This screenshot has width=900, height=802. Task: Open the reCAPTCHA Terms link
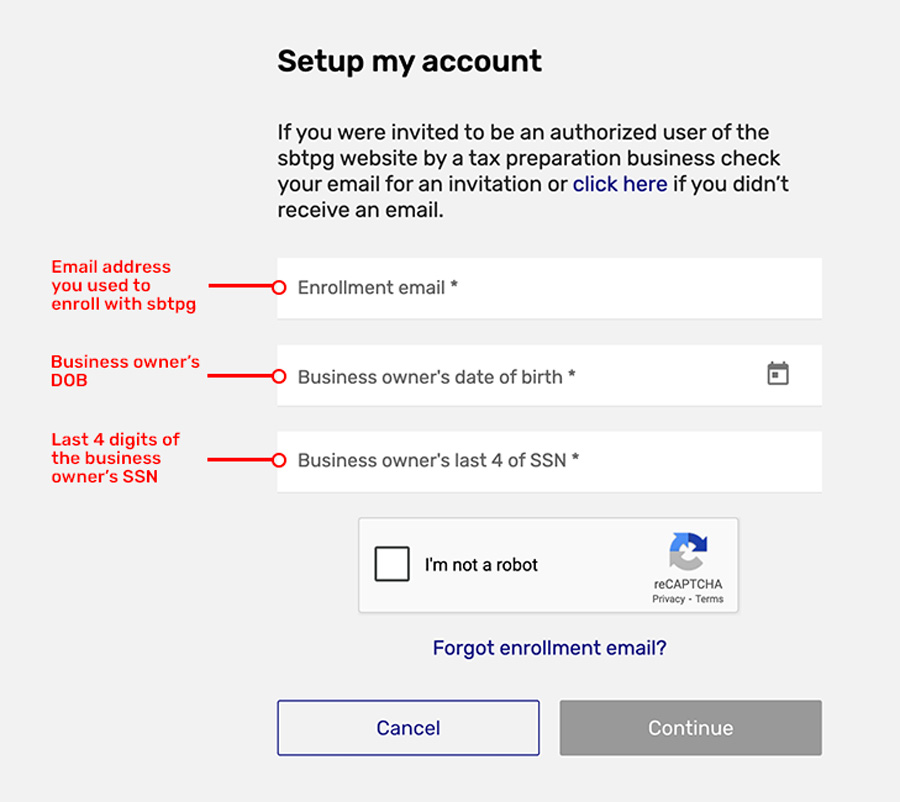click(x=709, y=599)
